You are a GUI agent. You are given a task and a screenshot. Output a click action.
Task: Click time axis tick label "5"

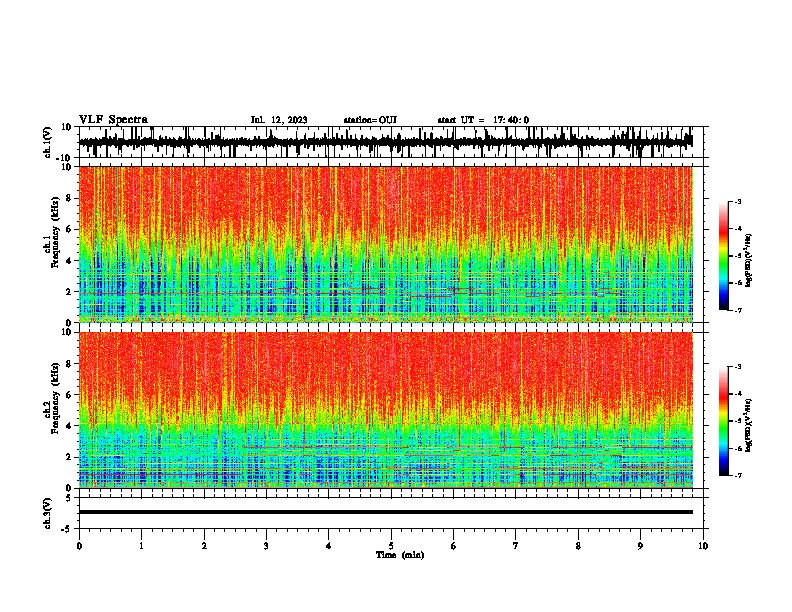pos(391,546)
